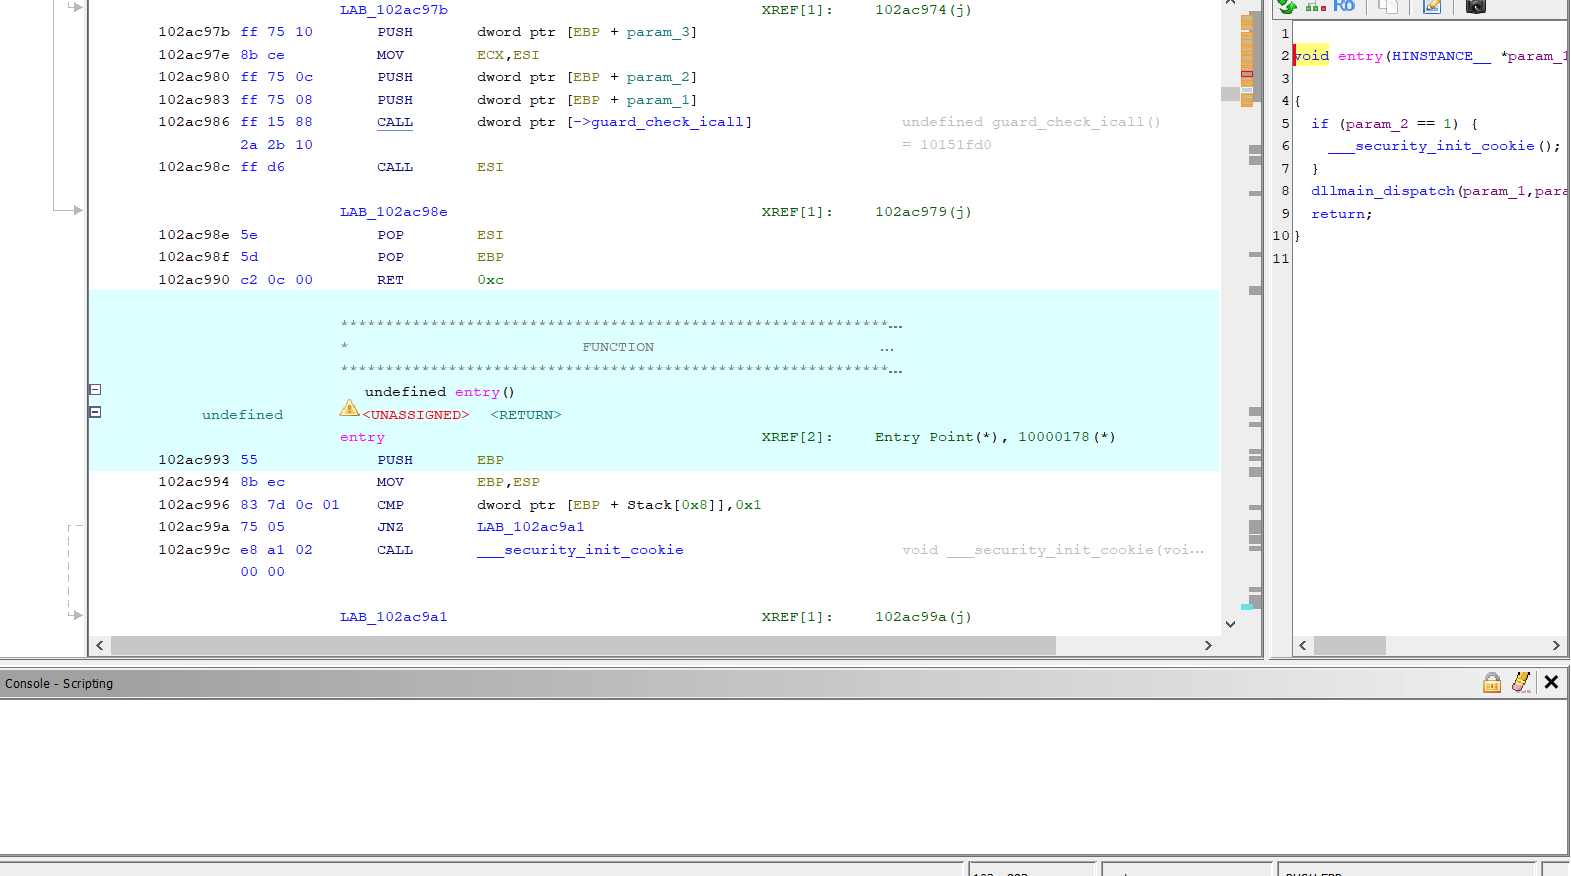Click the decompiler re-decompile refresh icon
Image resolution: width=1571 pixels, height=876 pixels.
coord(1287,6)
